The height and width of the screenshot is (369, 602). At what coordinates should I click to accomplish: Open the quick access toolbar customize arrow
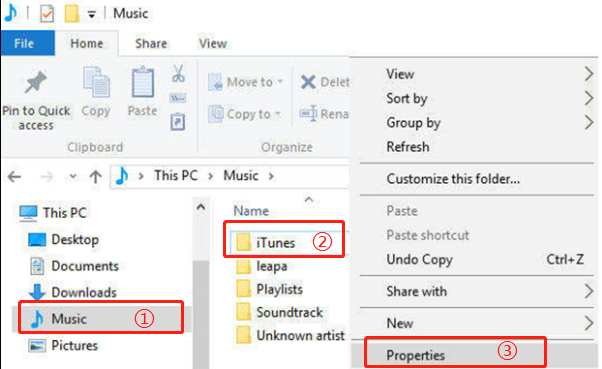91,15
